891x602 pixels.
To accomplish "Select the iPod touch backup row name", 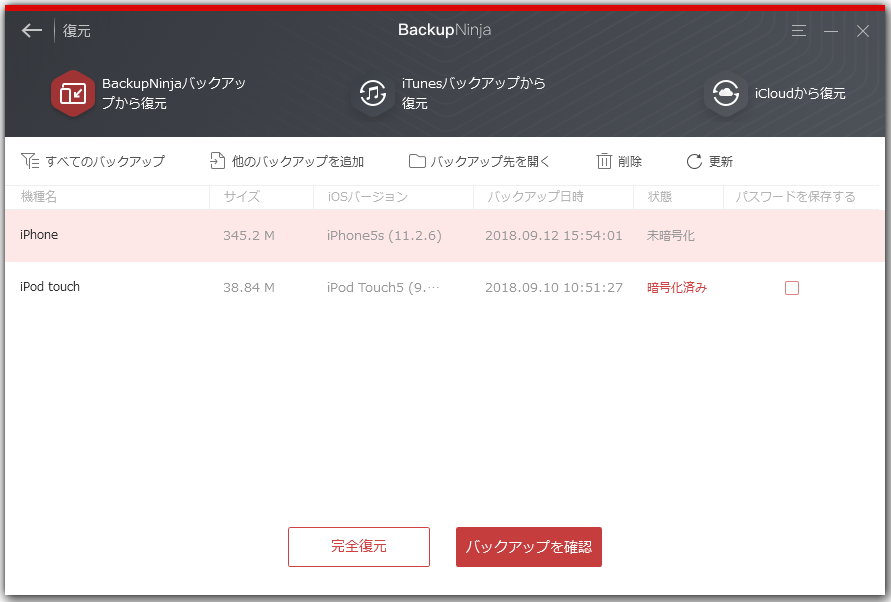I will pyautogui.click(x=50, y=287).
